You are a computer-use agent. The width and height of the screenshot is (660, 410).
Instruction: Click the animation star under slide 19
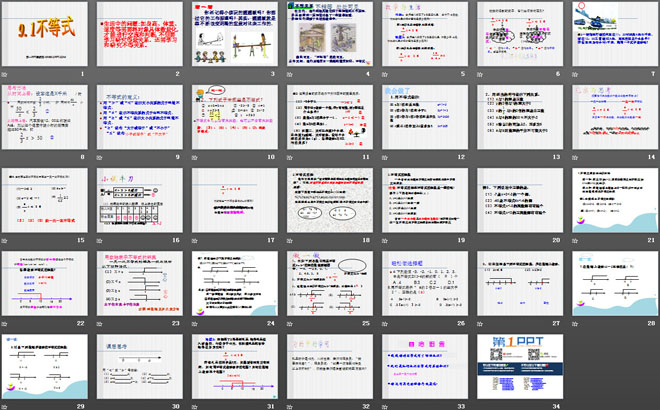pyautogui.click(x=385, y=241)
